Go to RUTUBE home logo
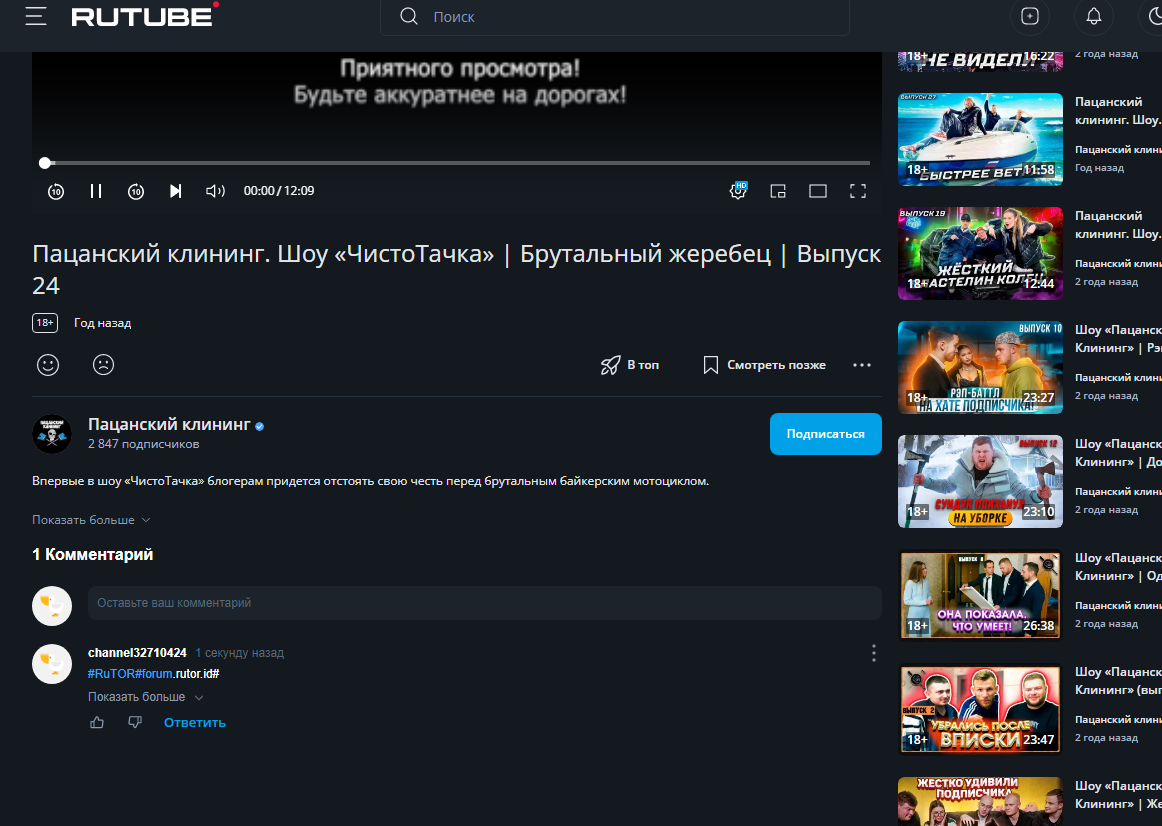The image size is (1162, 826). pos(145,16)
